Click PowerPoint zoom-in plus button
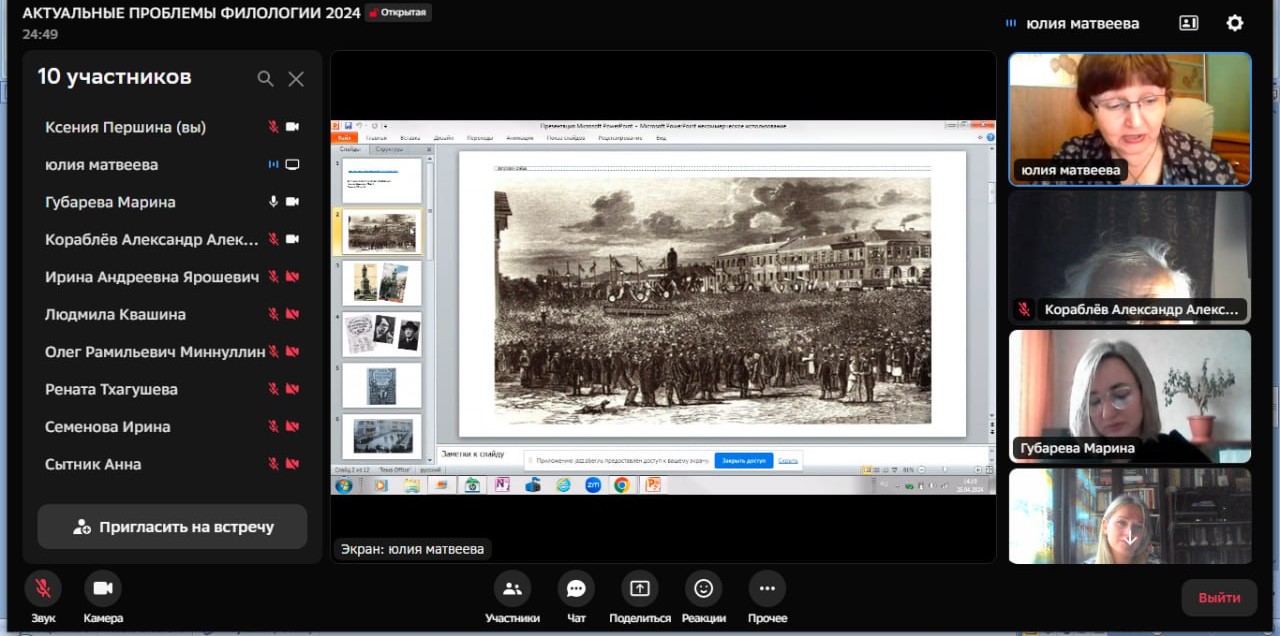Screen dimensions: 1280x636 (977, 470)
